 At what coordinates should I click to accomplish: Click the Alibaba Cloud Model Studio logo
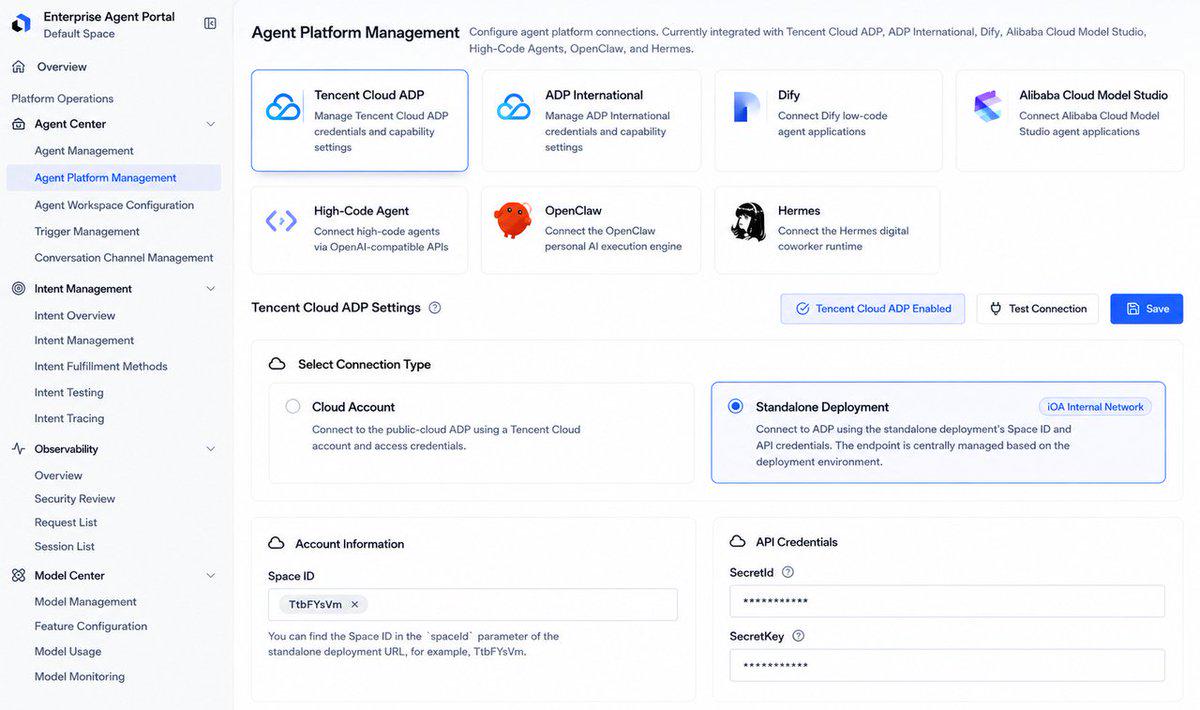pos(988,106)
